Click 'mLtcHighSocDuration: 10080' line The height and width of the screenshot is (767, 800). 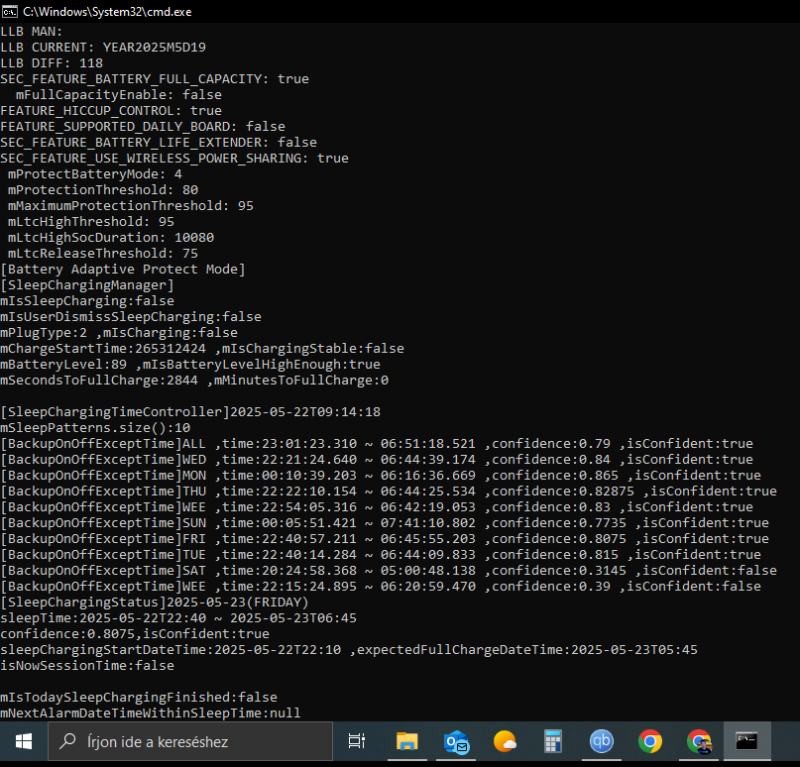(x=111, y=237)
